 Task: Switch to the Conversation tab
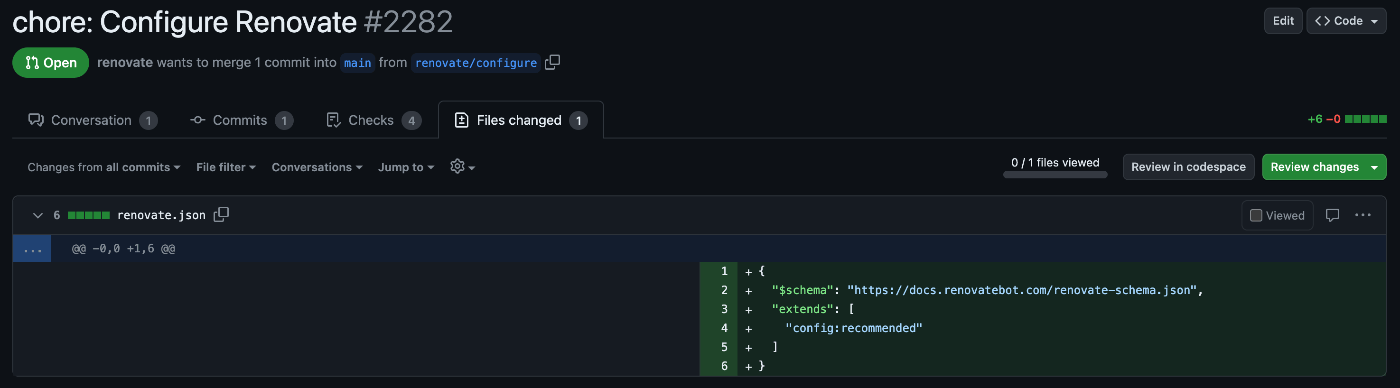tap(92, 120)
